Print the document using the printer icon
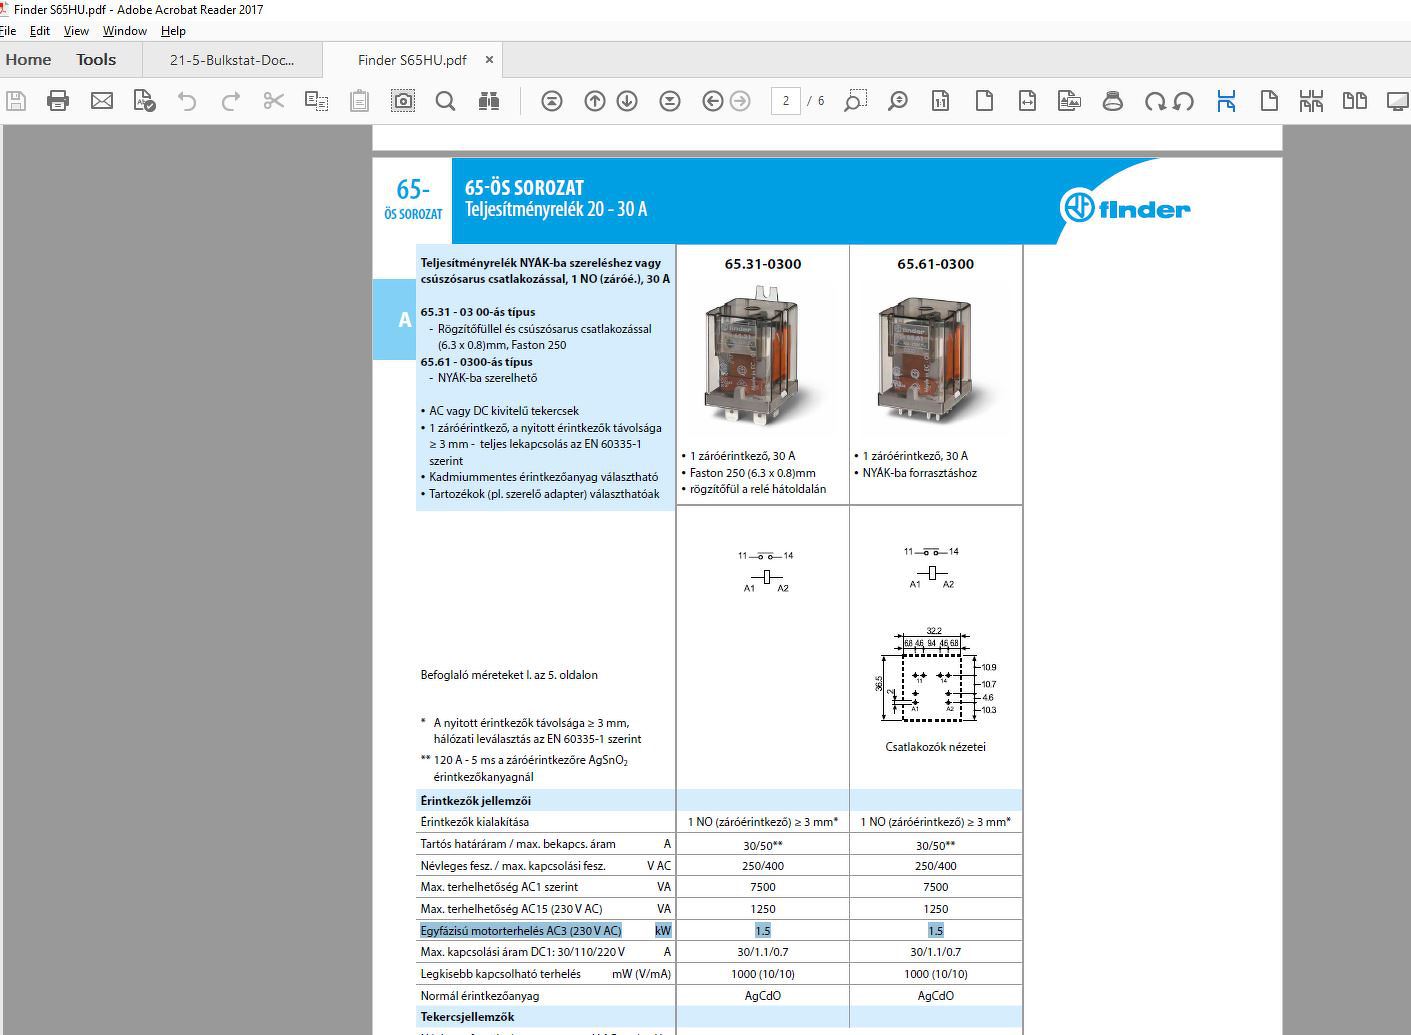 click(58, 101)
